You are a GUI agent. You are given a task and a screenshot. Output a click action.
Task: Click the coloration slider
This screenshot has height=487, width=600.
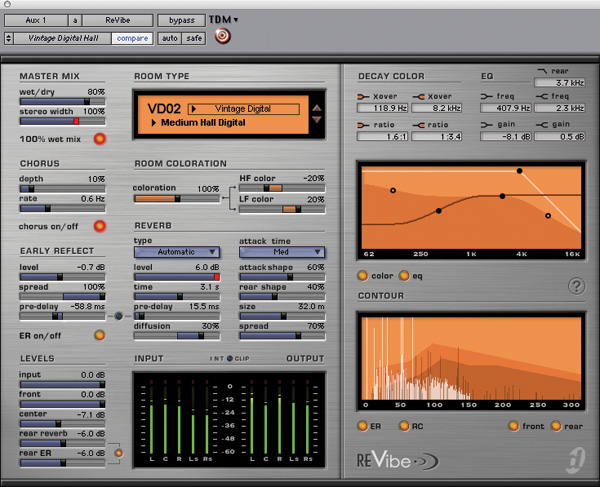pos(177,199)
